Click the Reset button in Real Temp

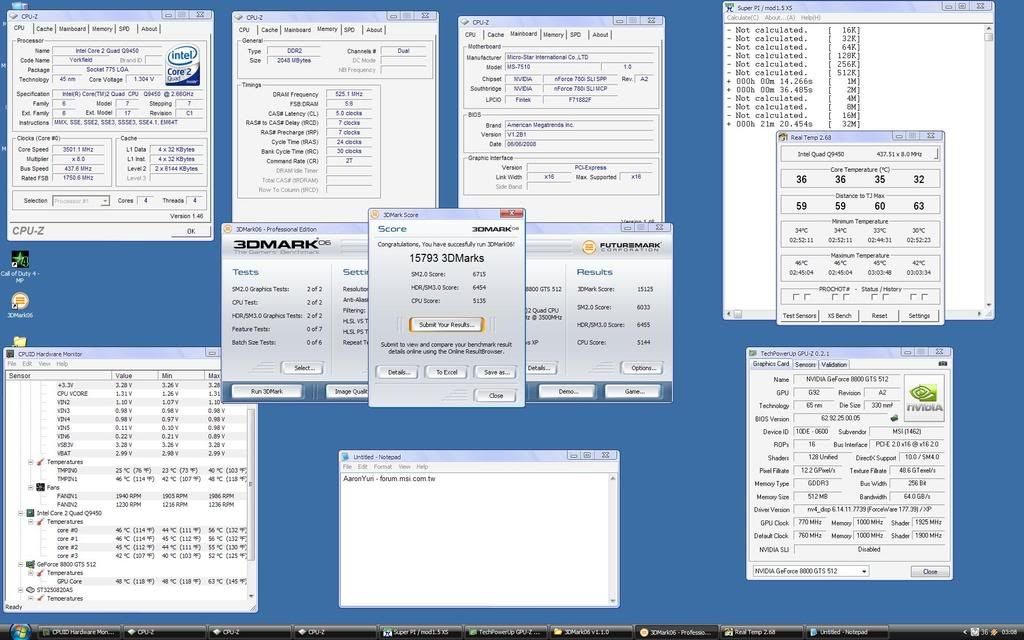tap(879, 315)
